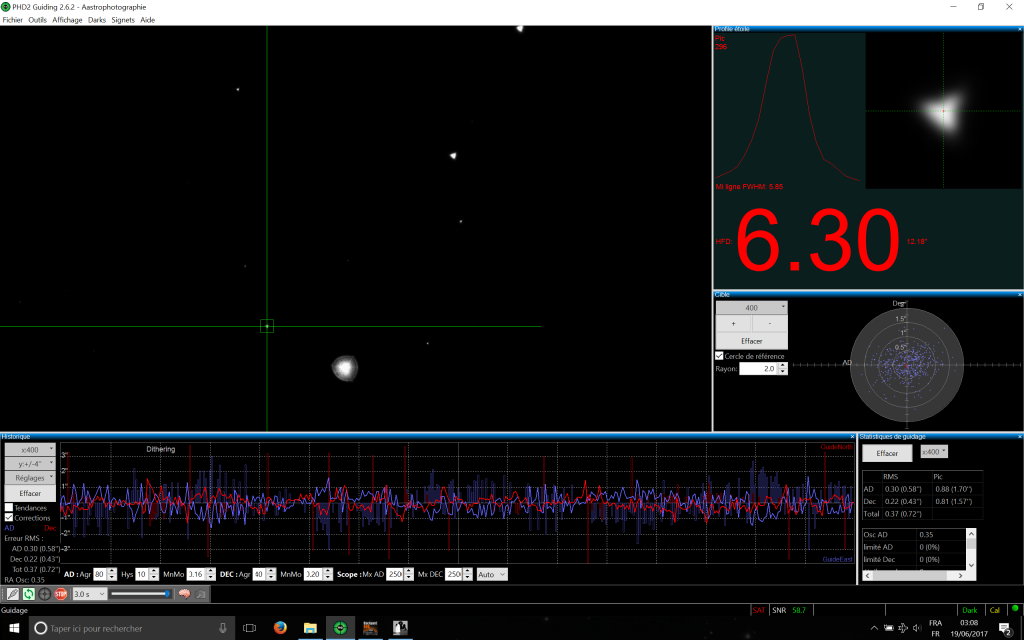Open the 400 dropdown in Cible panel
The image size is (1024, 640).
click(752, 308)
